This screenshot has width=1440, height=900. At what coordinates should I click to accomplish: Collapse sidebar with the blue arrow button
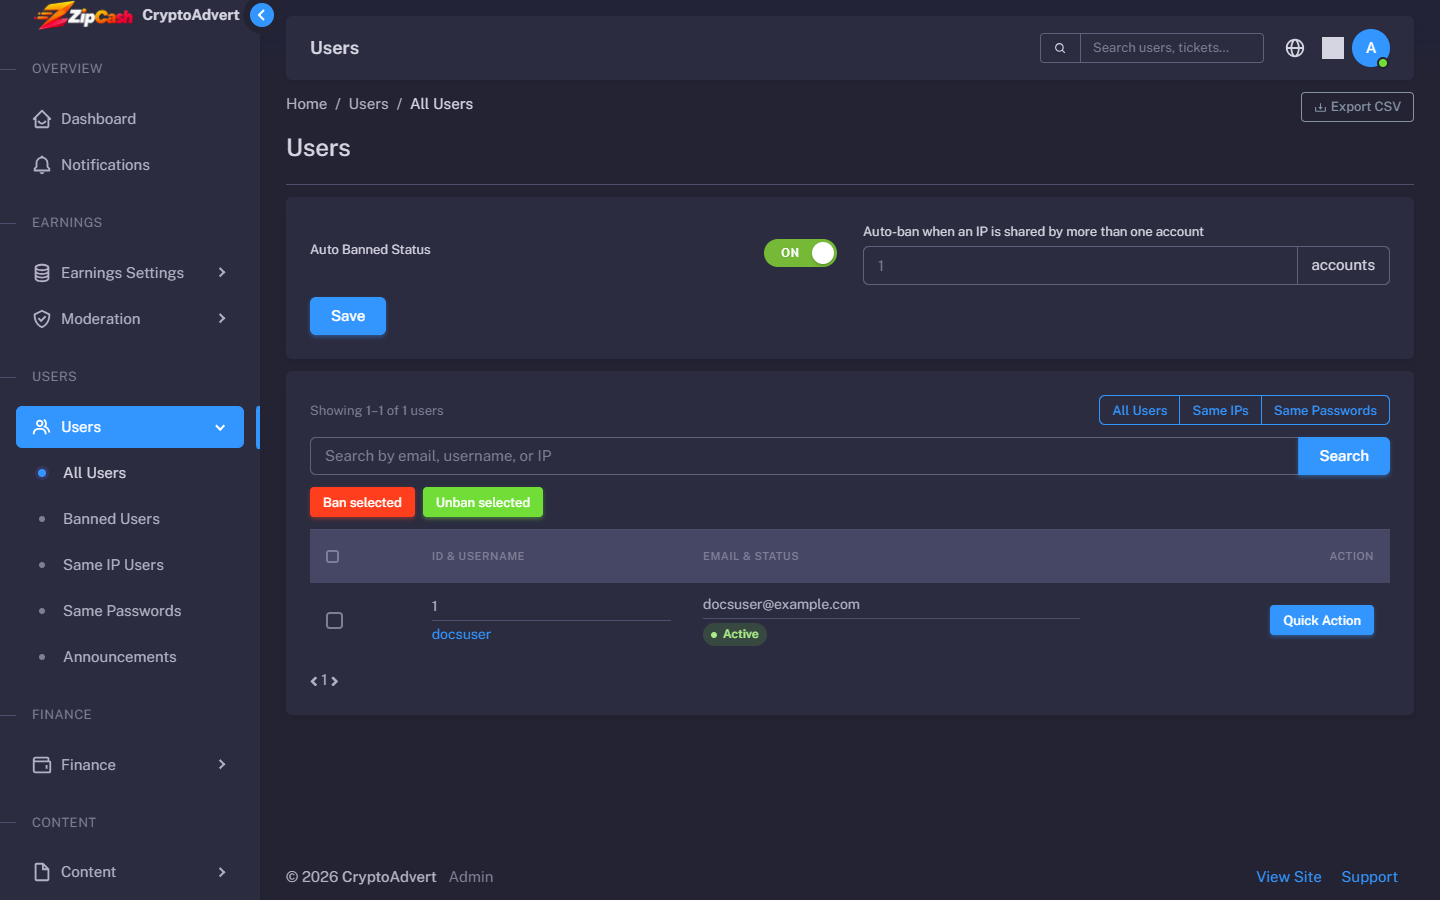[262, 15]
